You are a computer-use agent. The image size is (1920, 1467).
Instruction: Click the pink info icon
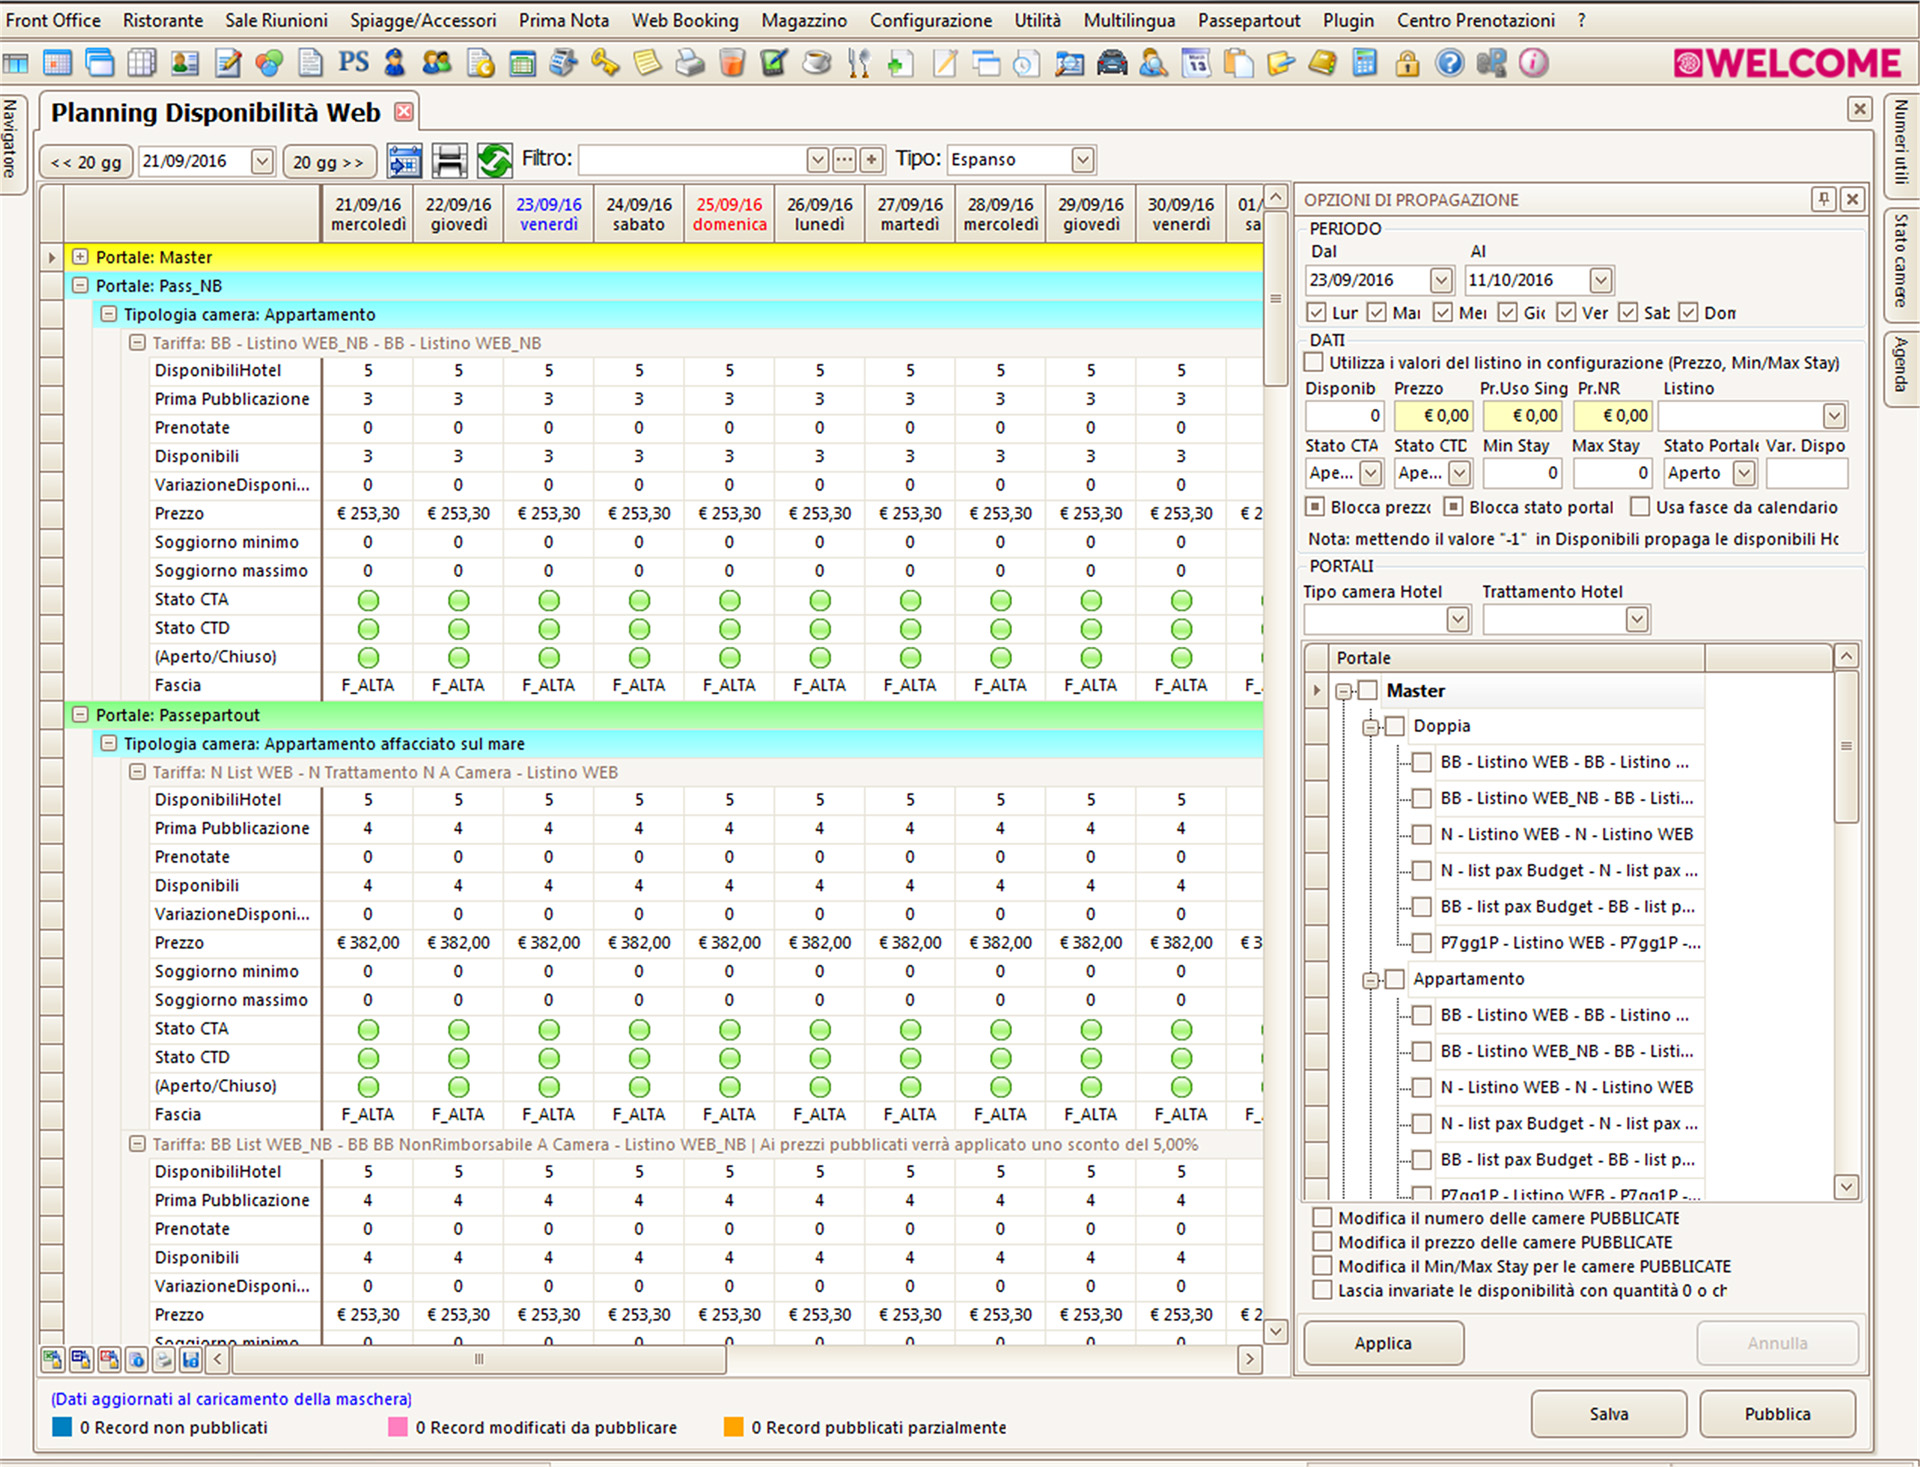(x=1533, y=63)
